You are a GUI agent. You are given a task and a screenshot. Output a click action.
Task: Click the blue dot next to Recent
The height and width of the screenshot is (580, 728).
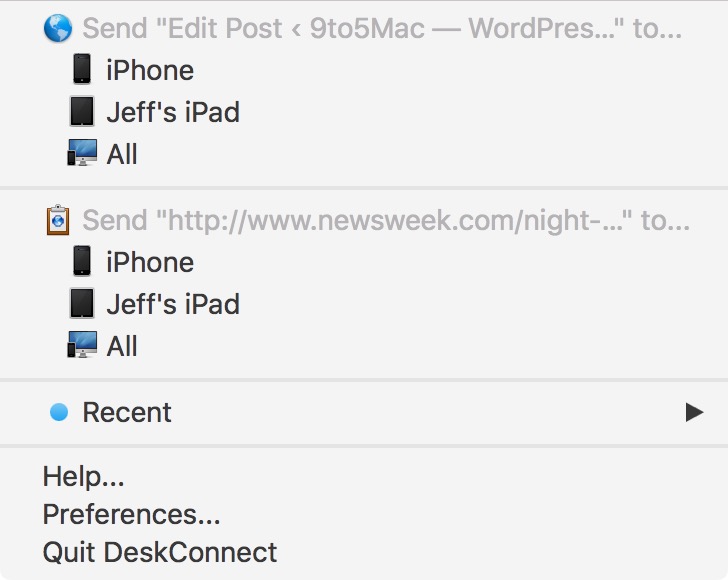click(59, 412)
